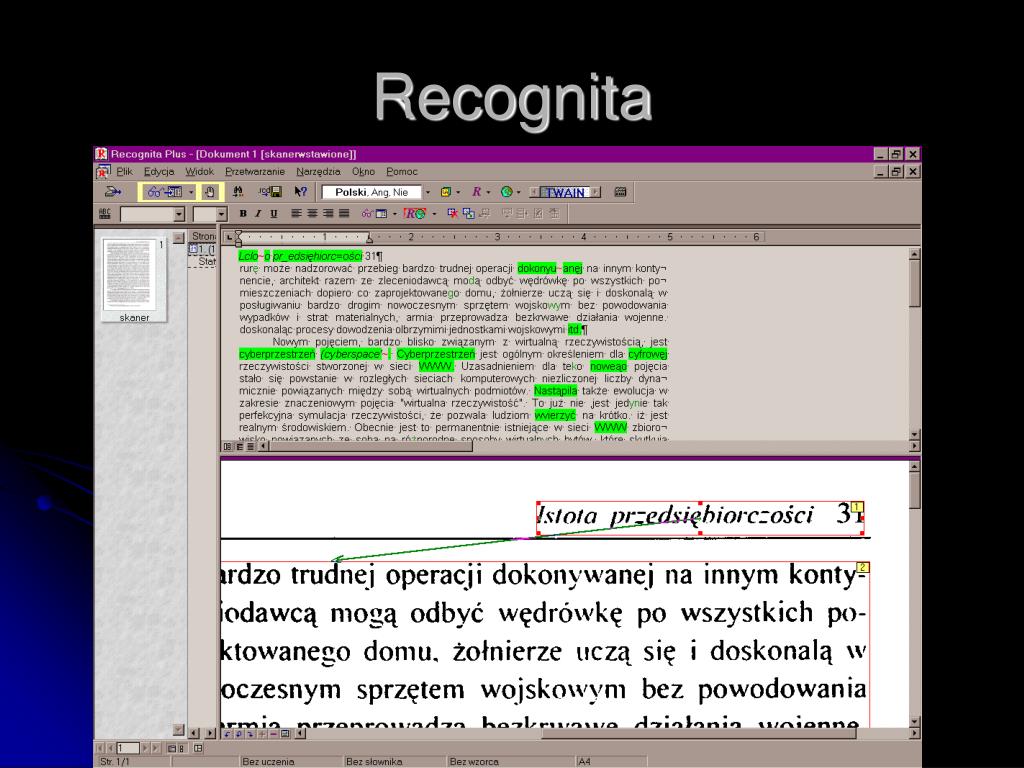The height and width of the screenshot is (768, 1024).
Task: Open the Pomoc menu
Action: tap(402, 172)
